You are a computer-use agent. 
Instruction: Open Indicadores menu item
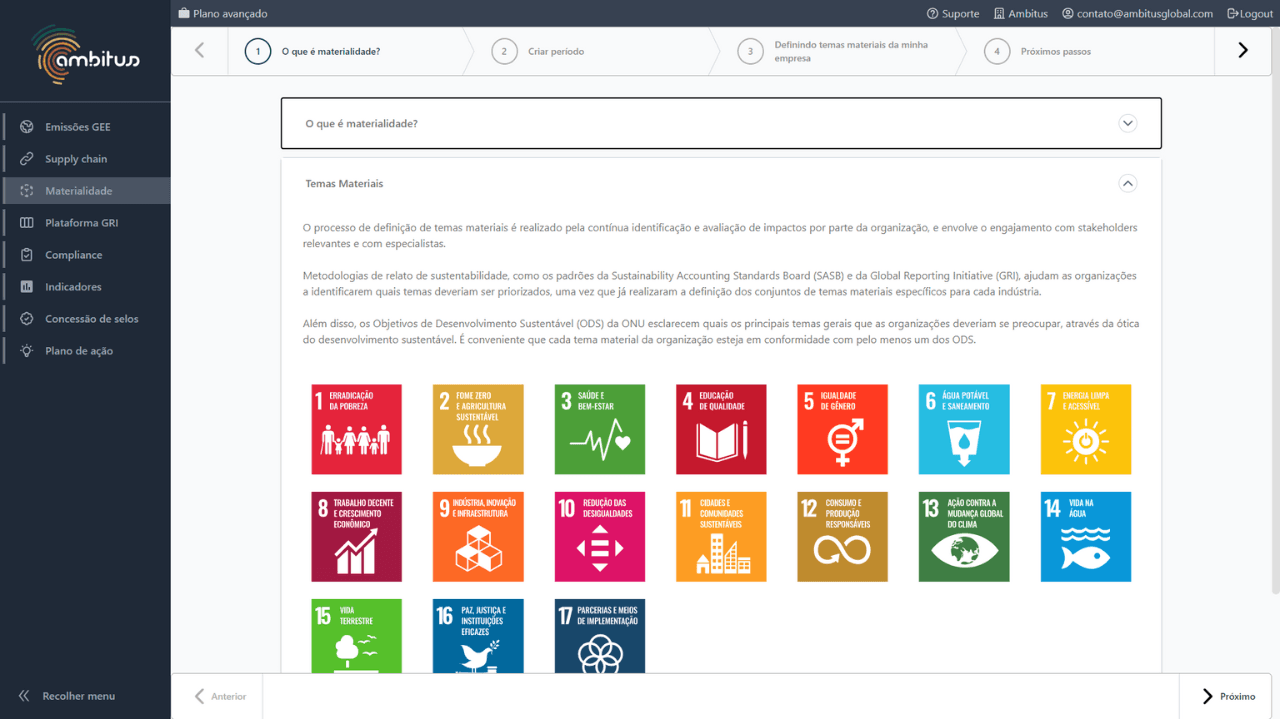pos(86,287)
